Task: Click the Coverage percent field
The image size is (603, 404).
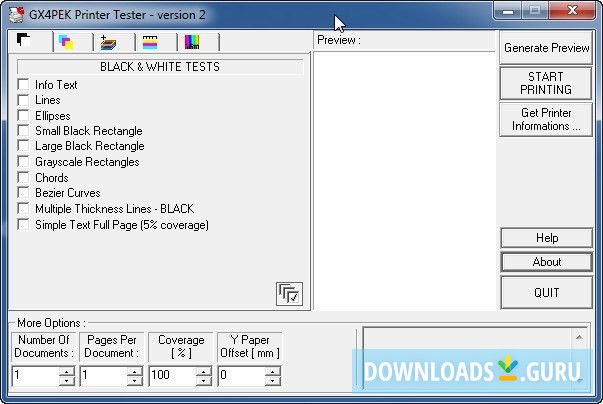Action: 173,376
